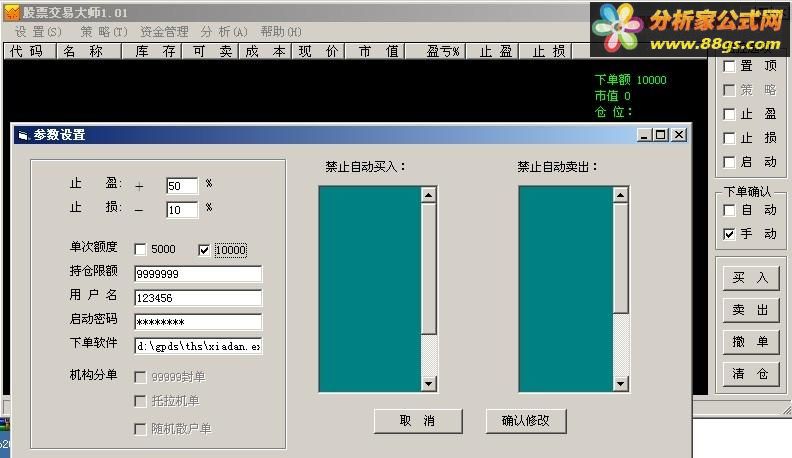Check 自动 order confirmation option

click(x=729, y=211)
